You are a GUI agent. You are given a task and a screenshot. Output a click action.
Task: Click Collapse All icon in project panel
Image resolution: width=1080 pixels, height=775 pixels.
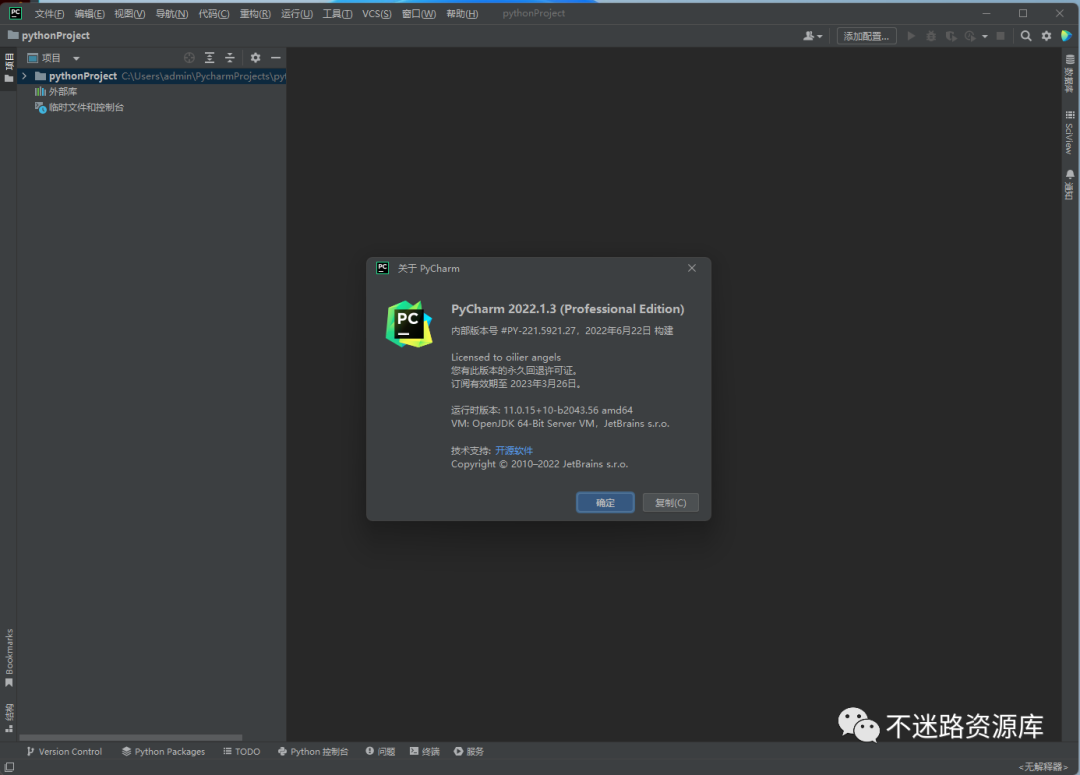pos(229,58)
